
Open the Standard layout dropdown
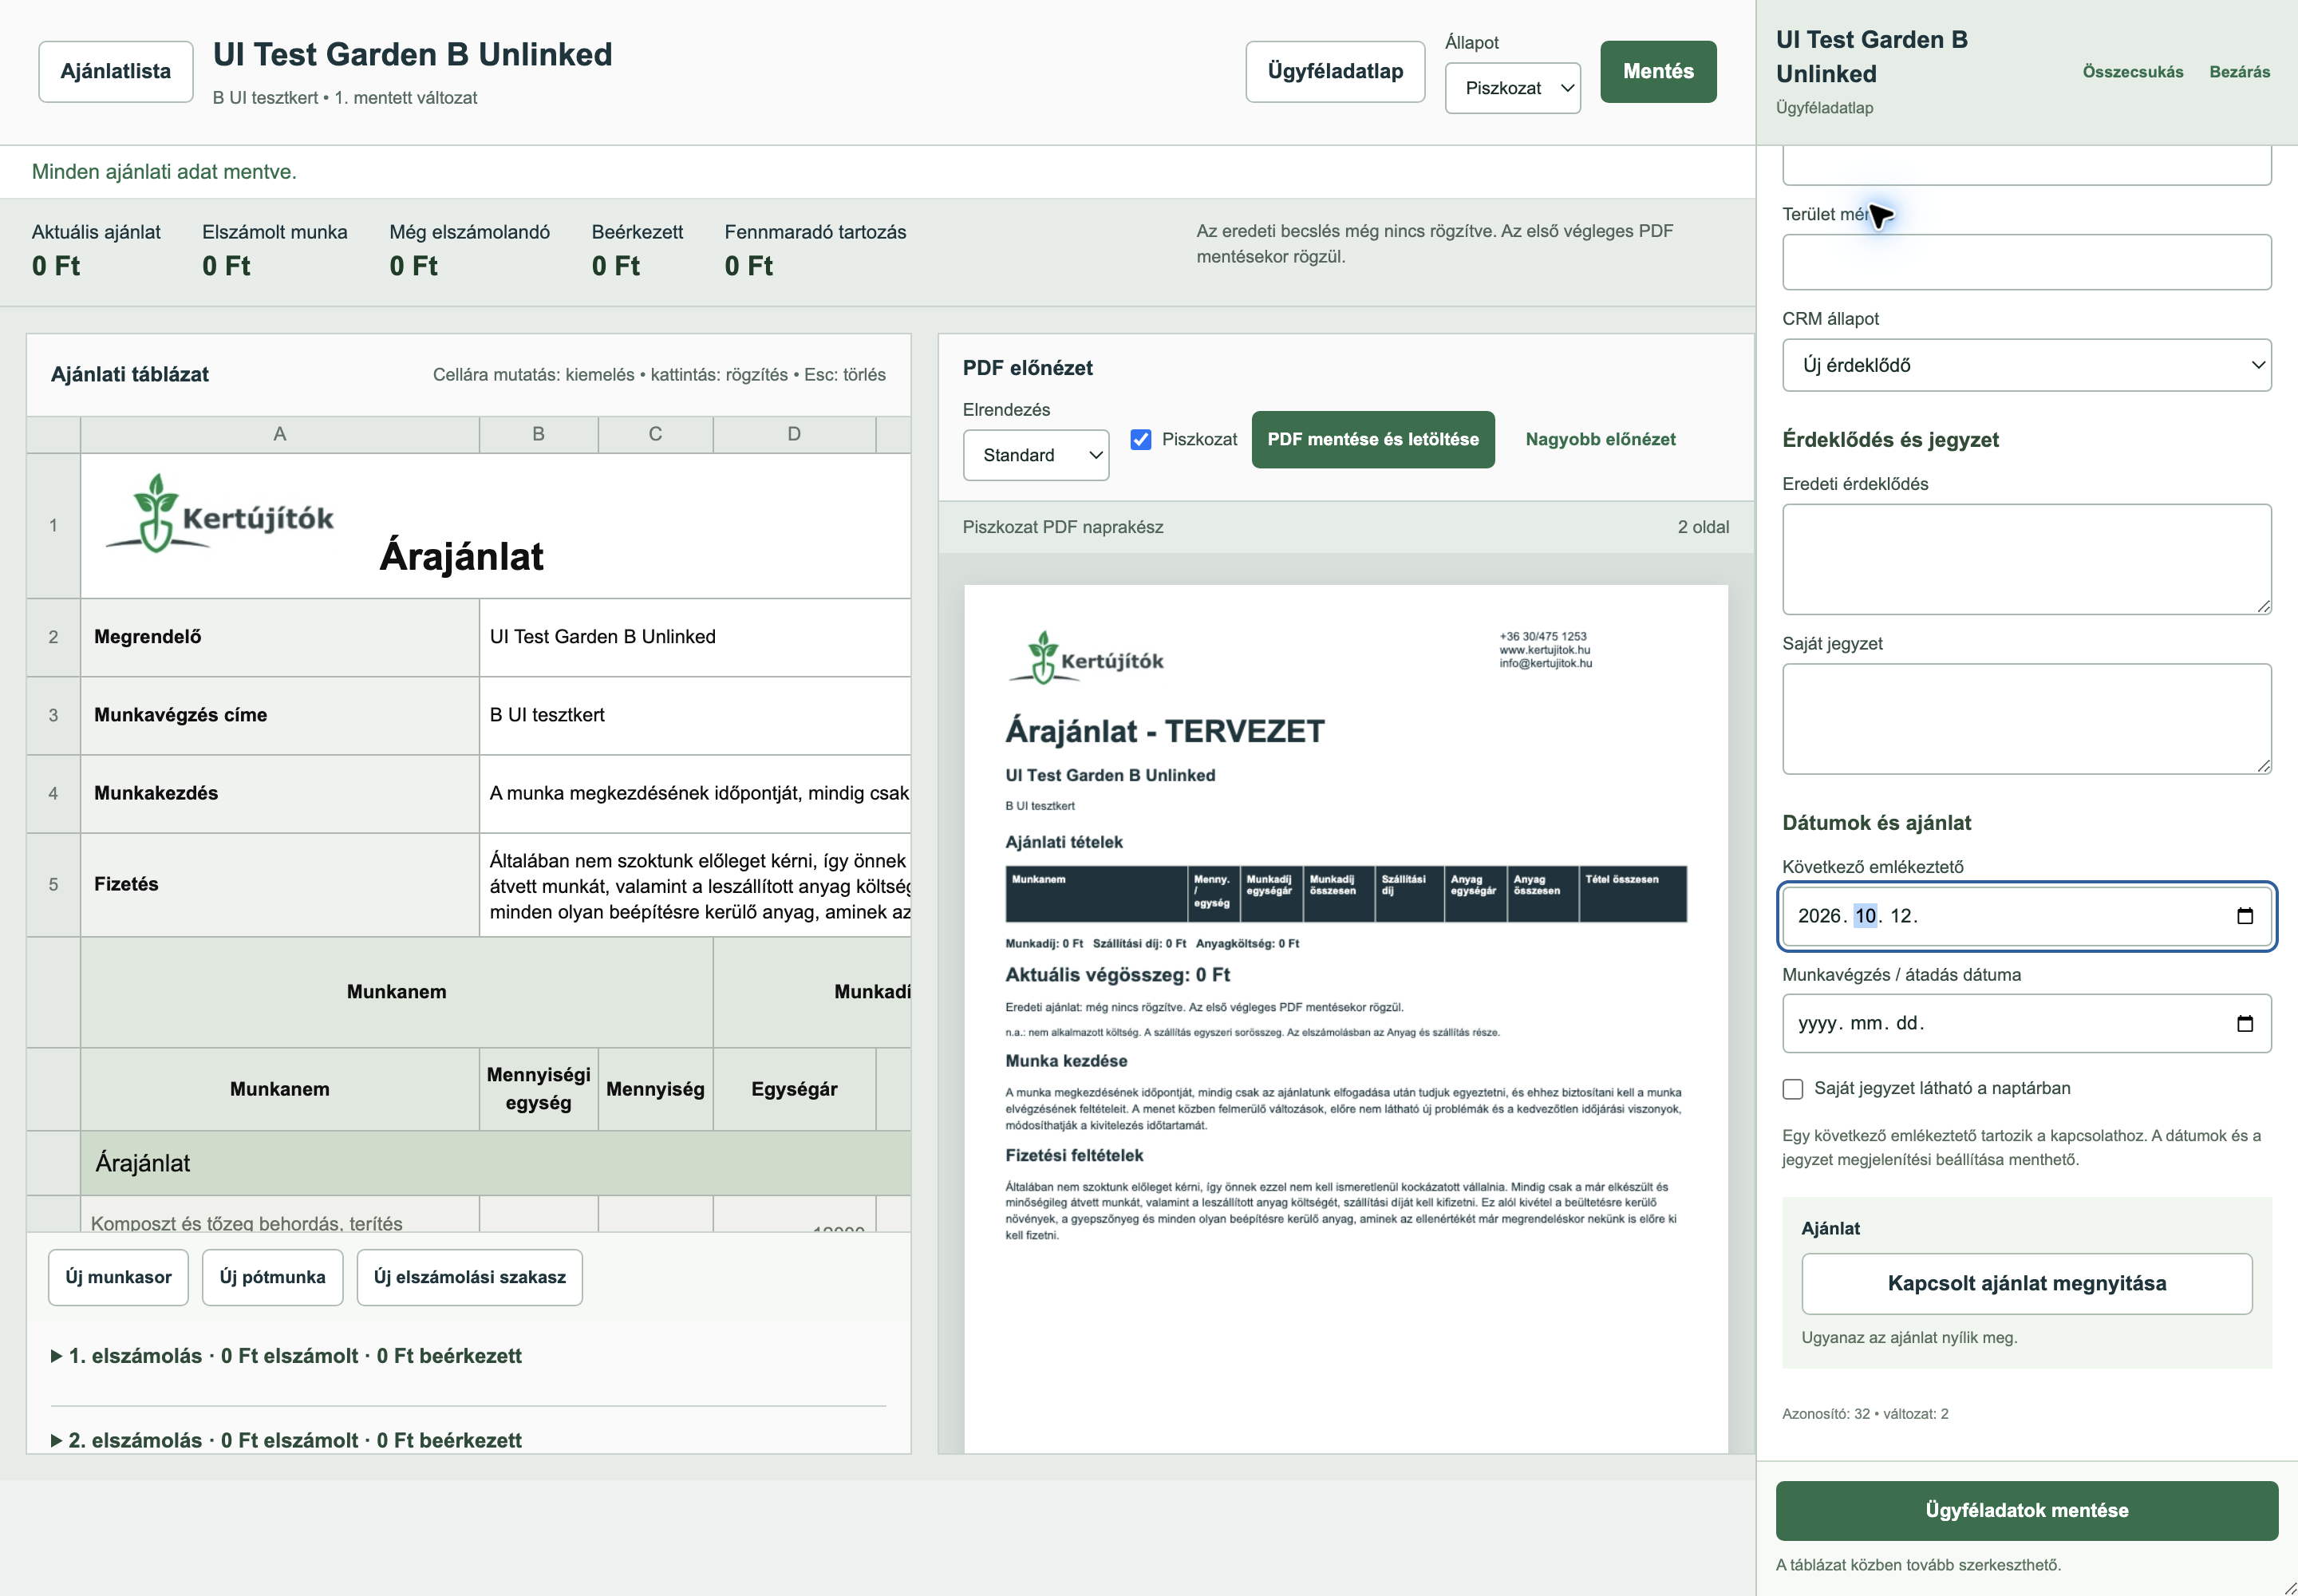[1036, 455]
